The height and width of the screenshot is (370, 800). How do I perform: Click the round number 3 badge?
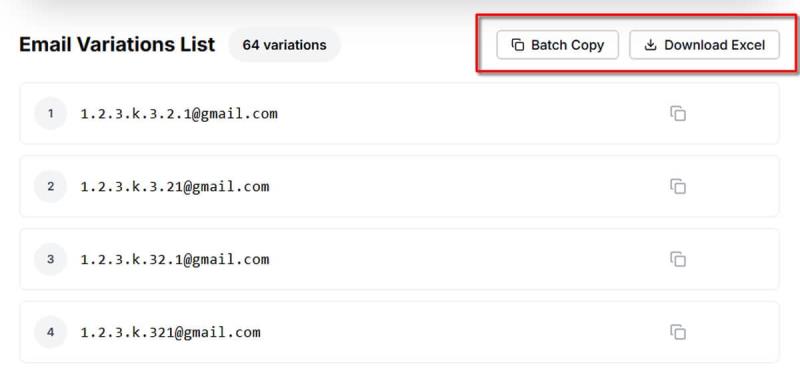51,259
